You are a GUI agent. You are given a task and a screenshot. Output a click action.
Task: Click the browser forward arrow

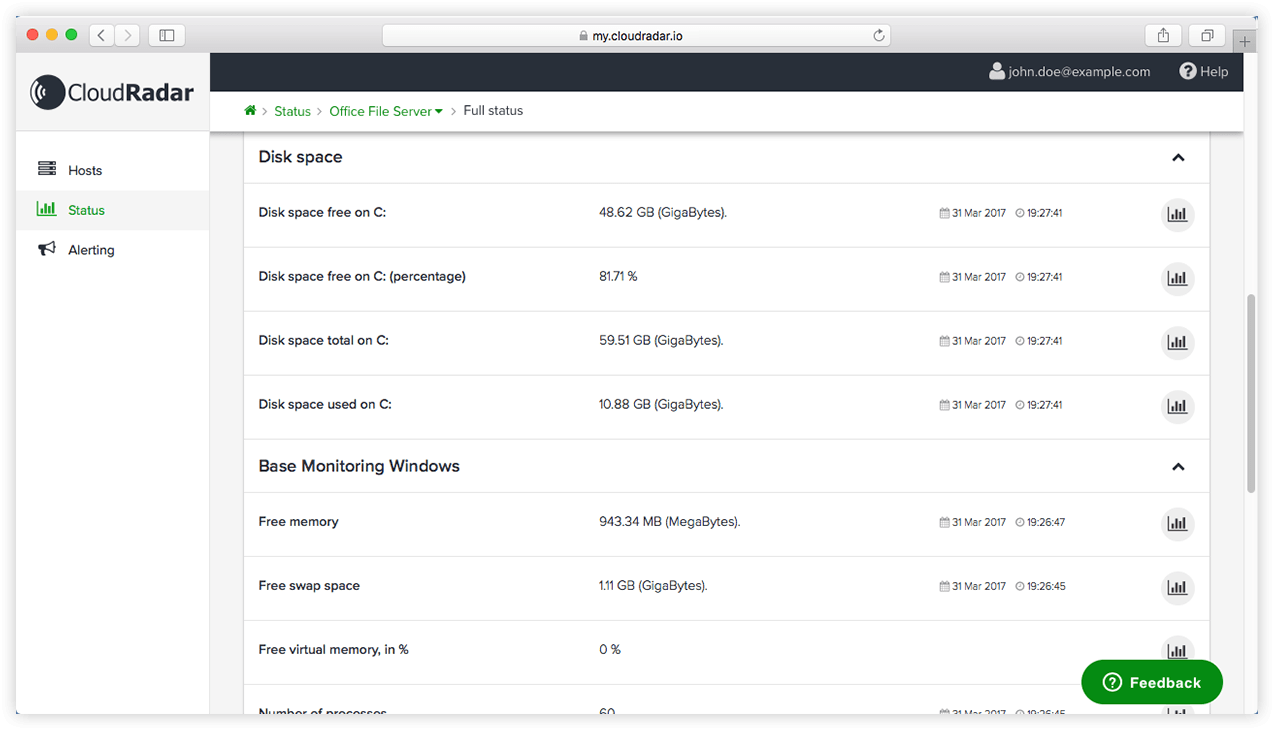127,35
